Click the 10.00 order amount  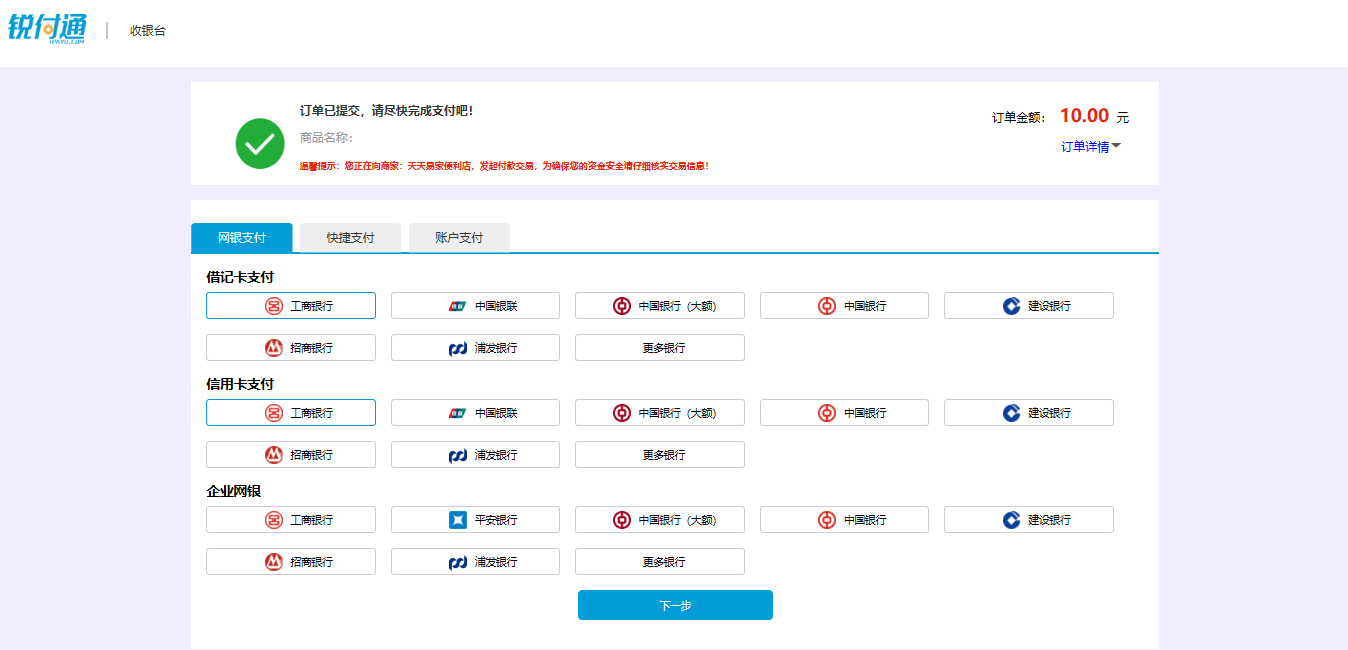(x=1084, y=116)
